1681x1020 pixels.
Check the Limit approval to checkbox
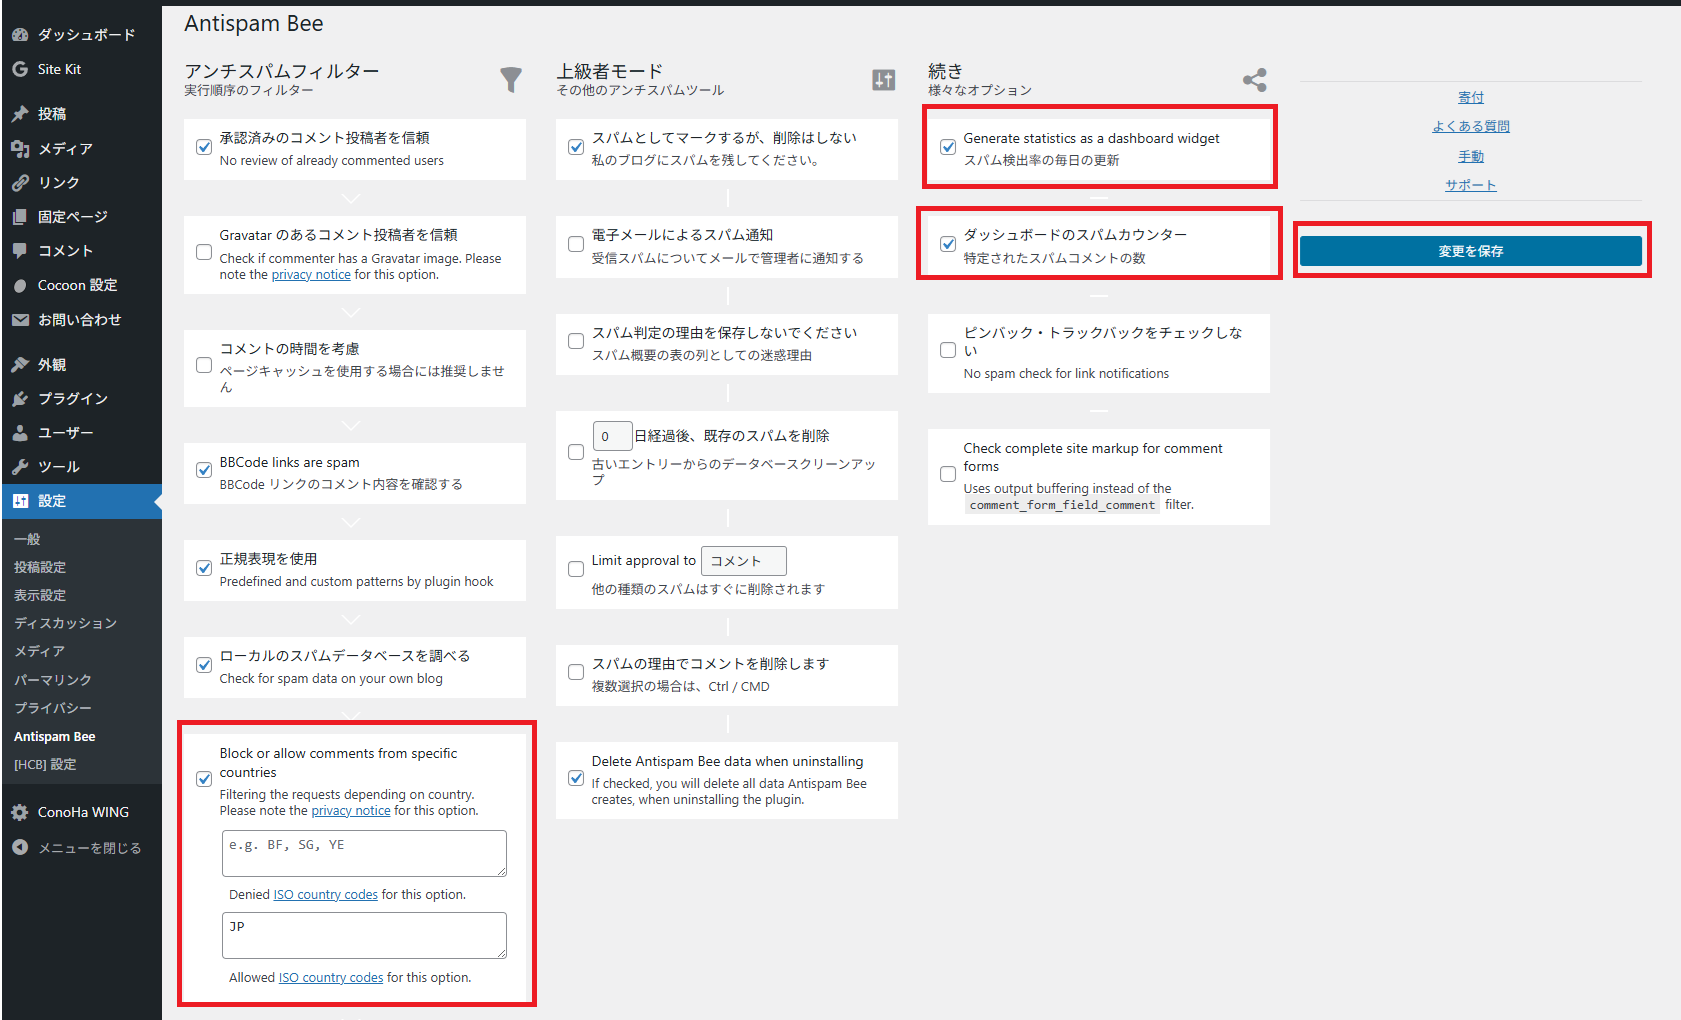[x=576, y=569]
